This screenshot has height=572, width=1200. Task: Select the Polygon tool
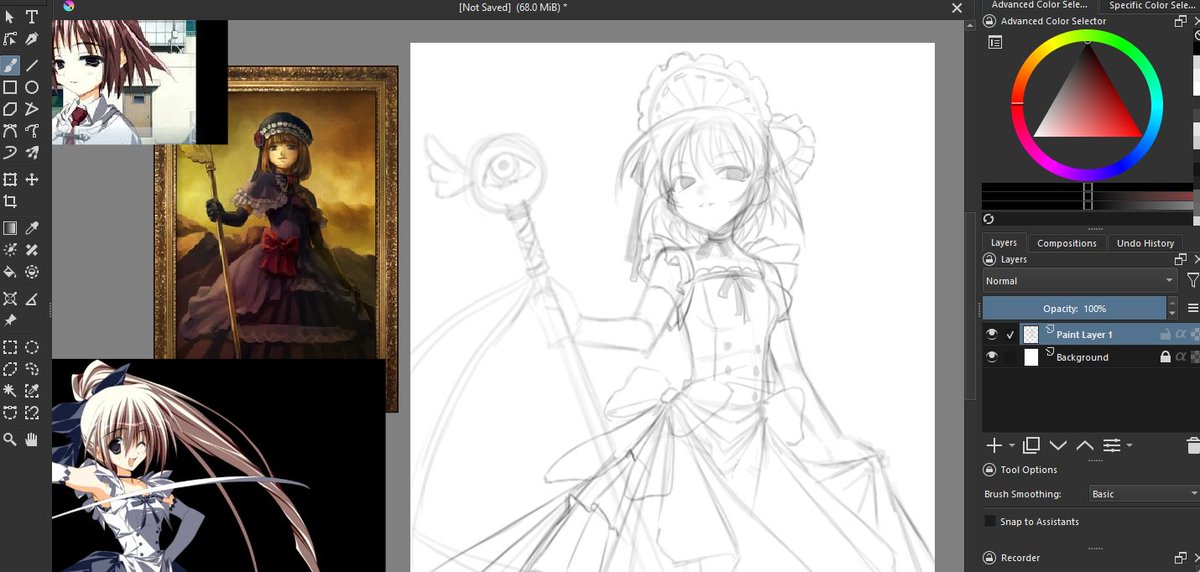pyautogui.click(x=10, y=109)
